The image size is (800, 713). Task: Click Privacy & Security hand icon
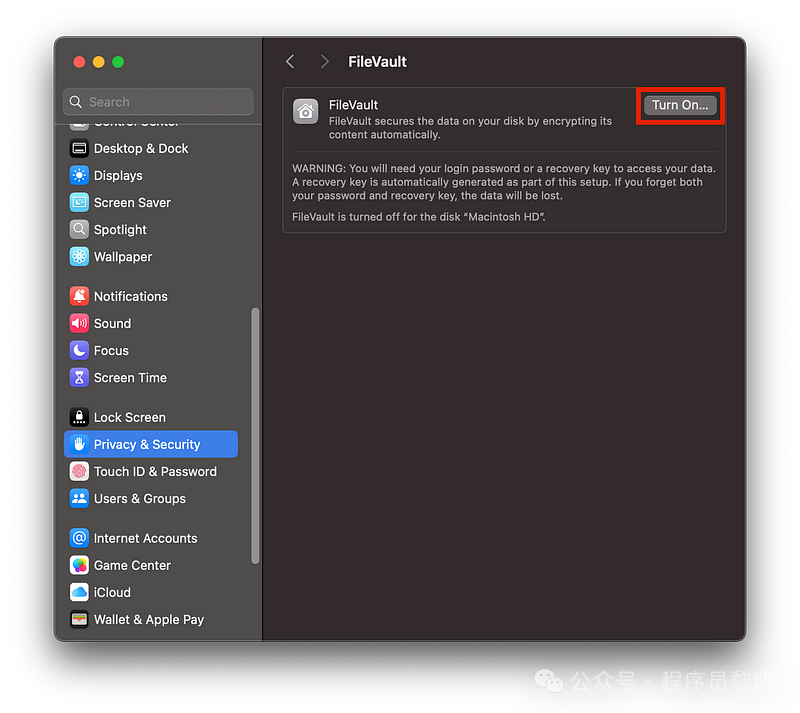click(79, 444)
